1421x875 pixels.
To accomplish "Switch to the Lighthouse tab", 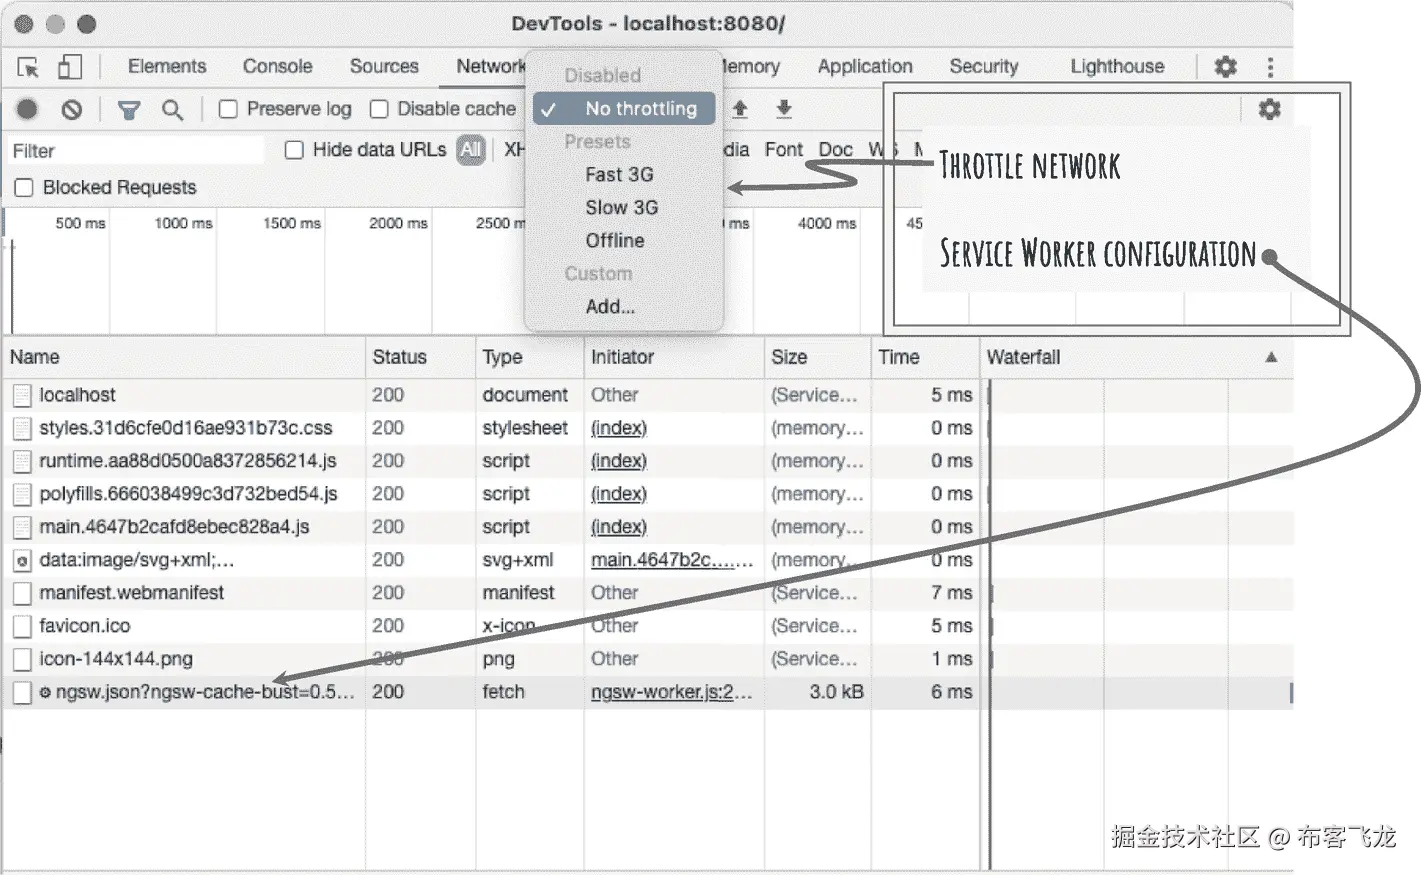I will pos(1117,67).
